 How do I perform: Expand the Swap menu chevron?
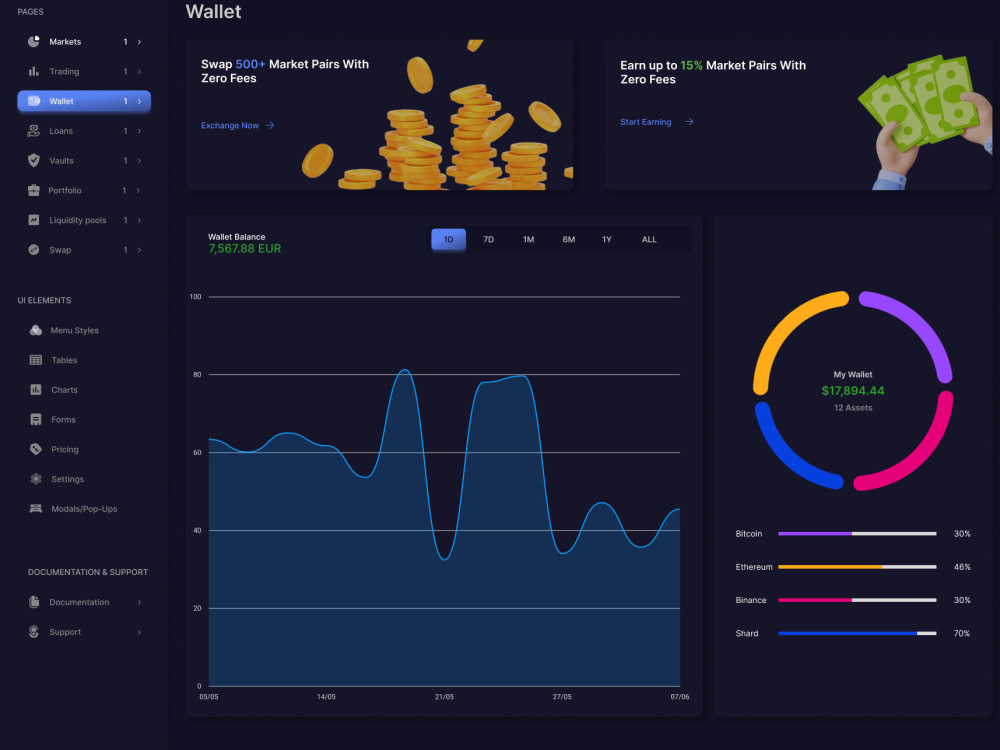click(139, 250)
